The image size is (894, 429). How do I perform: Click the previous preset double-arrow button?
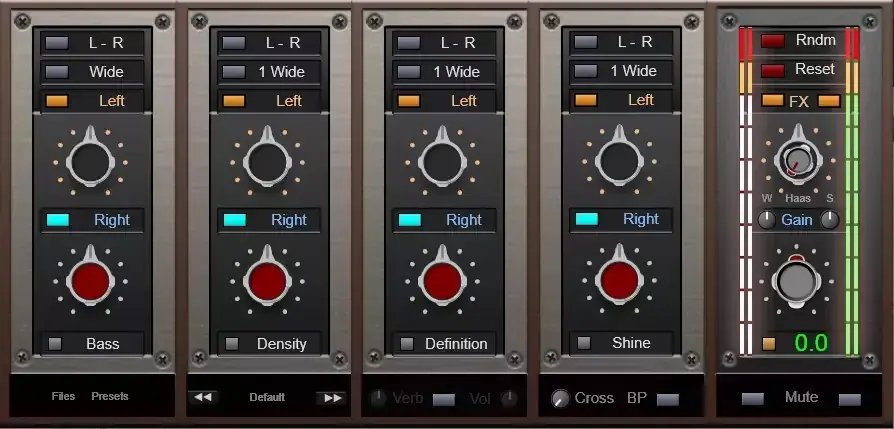tap(203, 397)
